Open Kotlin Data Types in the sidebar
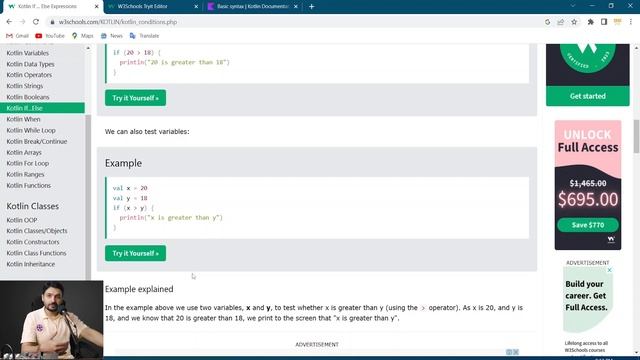The height and width of the screenshot is (360, 640). 30,64
